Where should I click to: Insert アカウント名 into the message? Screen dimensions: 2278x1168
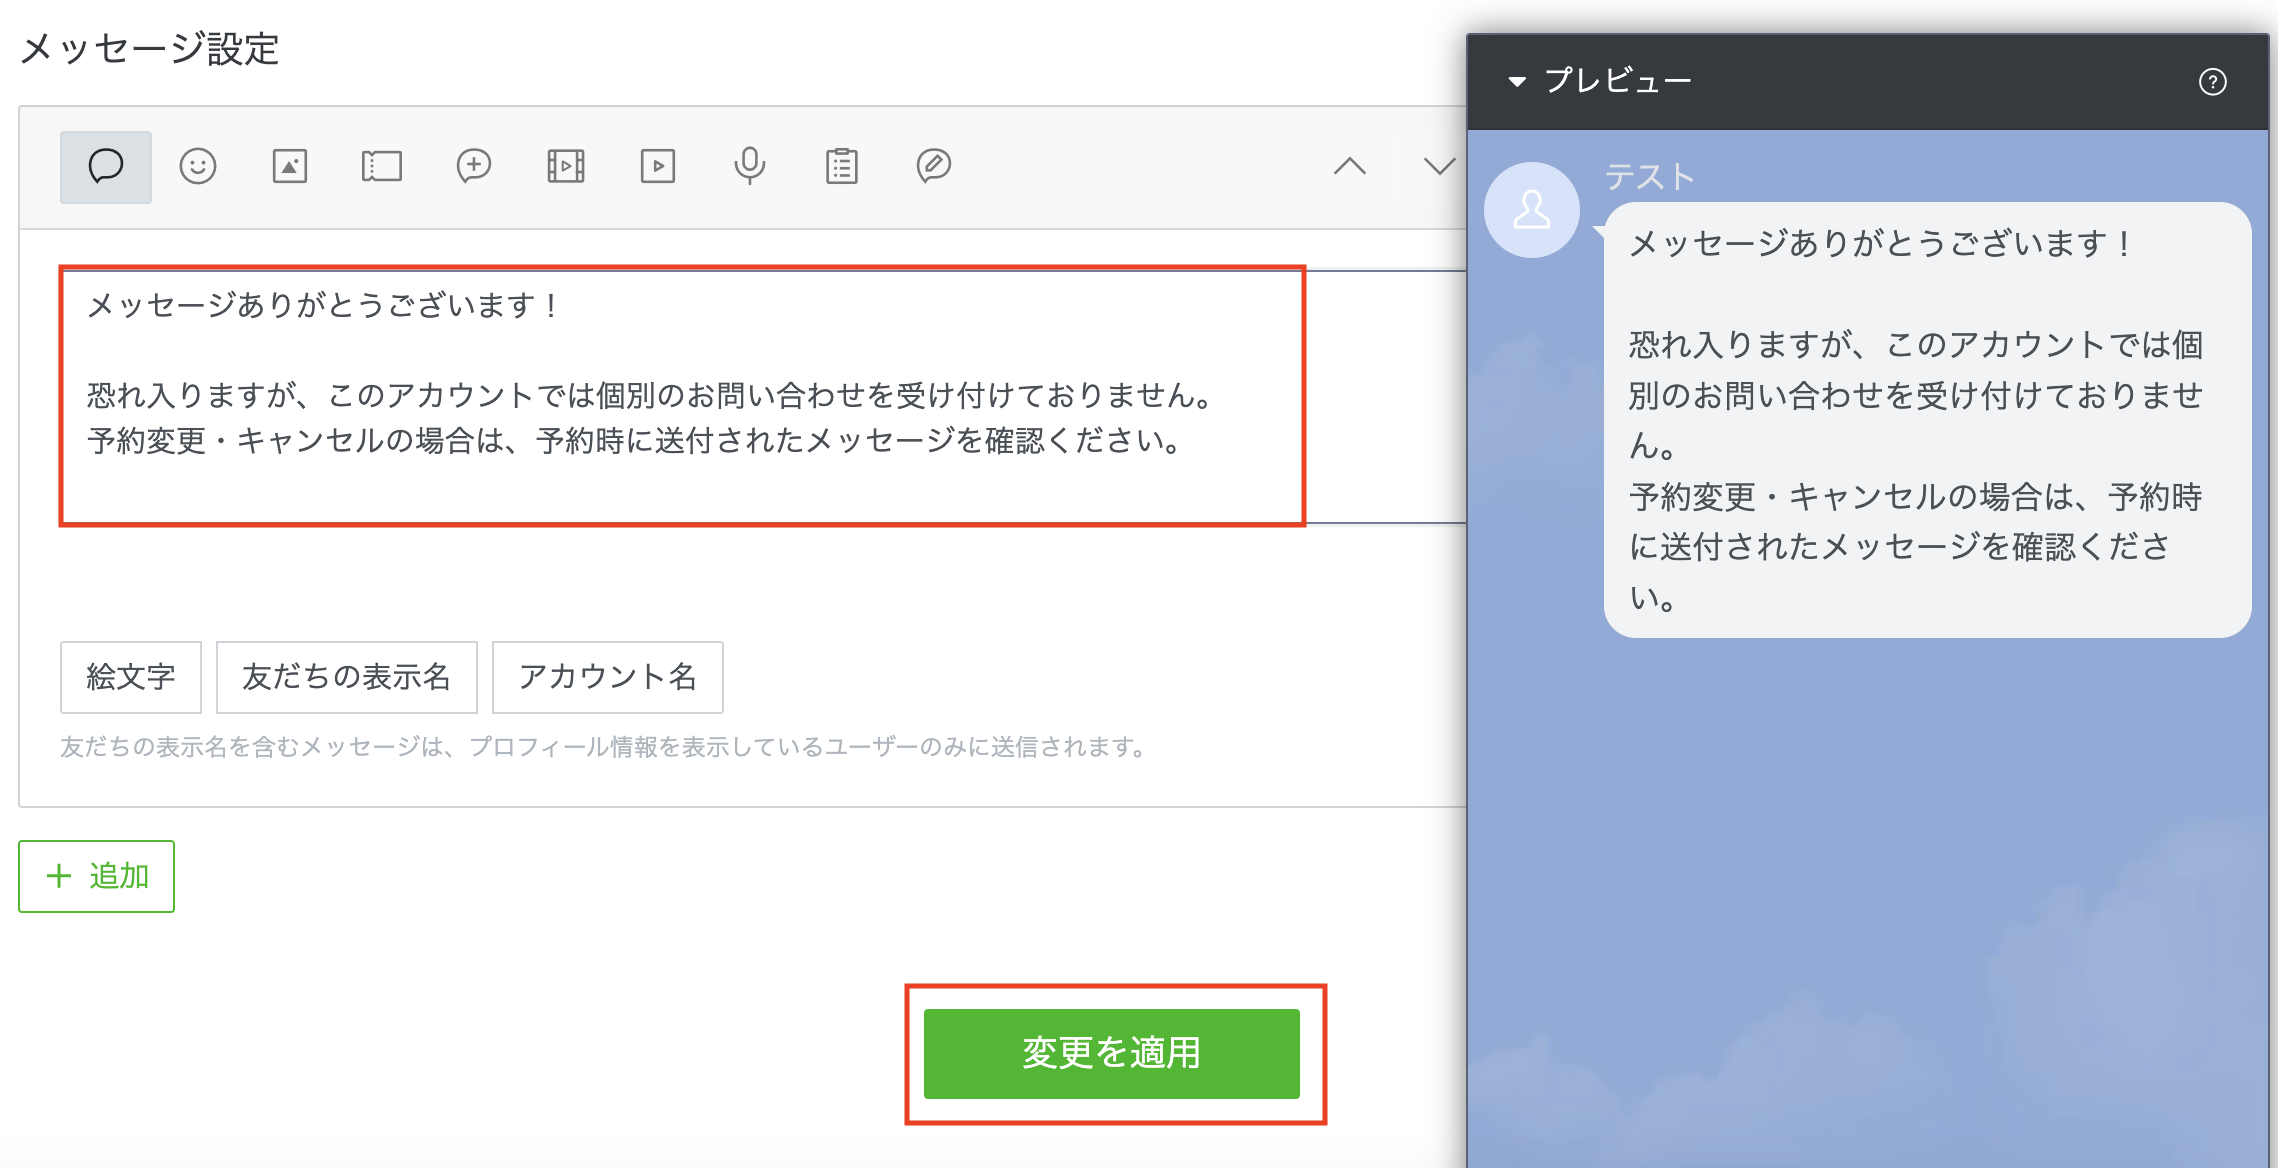[607, 677]
